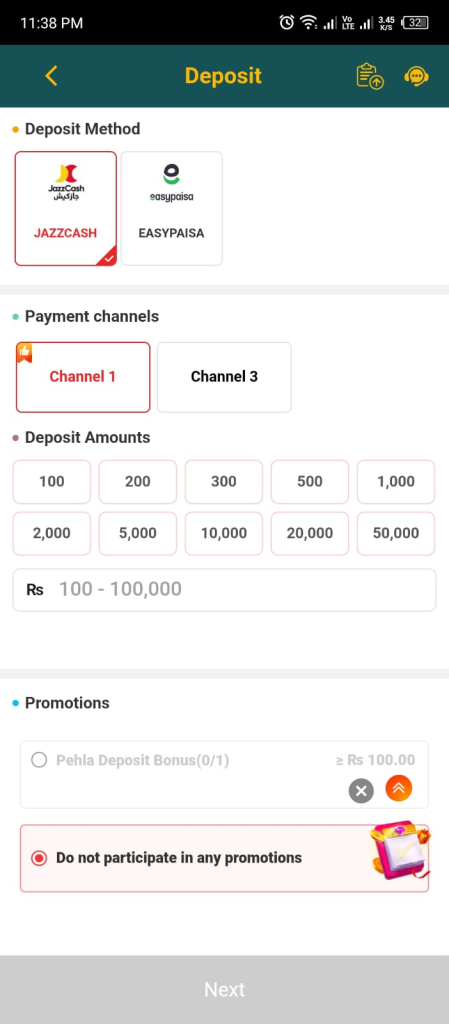
Task: Tap the Next button
Action: (224, 989)
